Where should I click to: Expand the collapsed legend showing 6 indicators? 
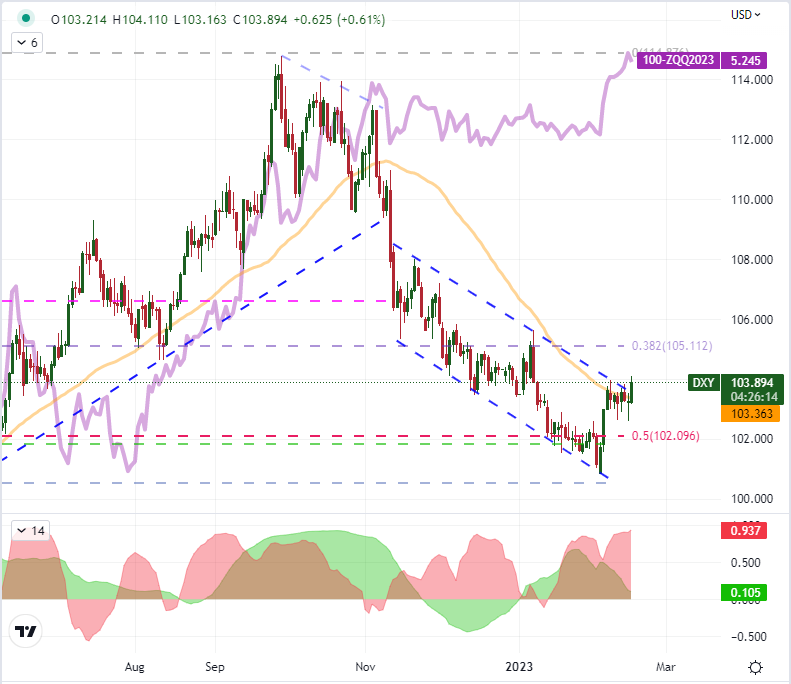(x=25, y=43)
